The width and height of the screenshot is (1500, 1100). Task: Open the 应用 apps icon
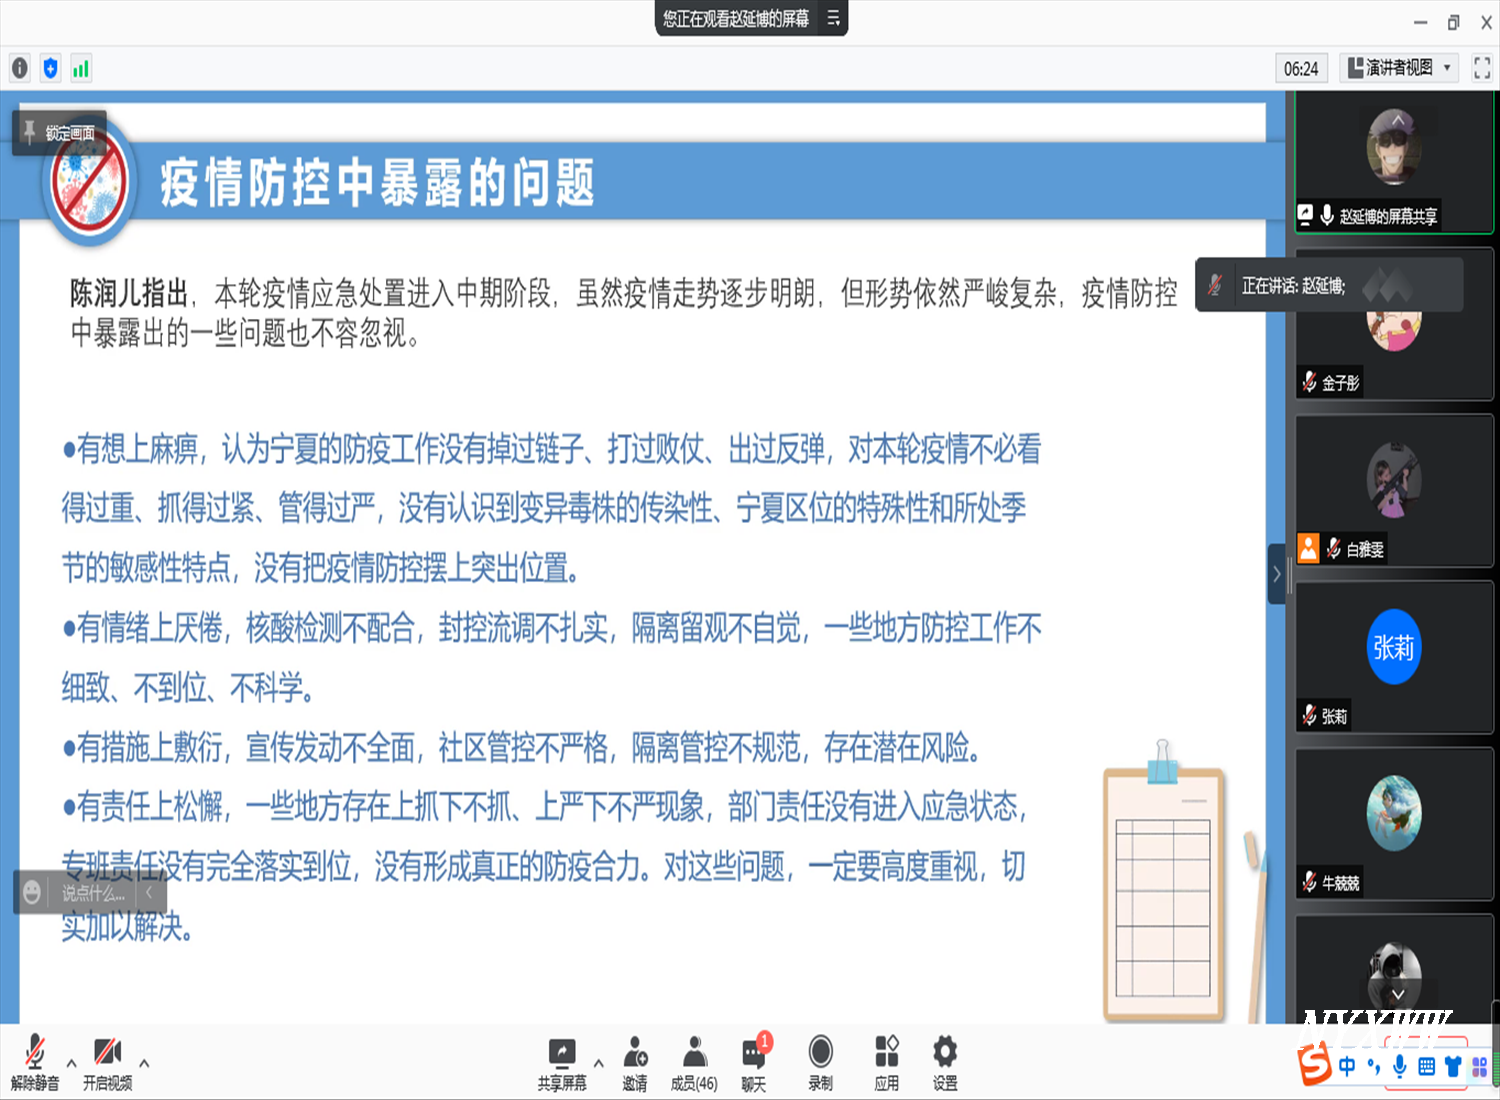tap(886, 1062)
